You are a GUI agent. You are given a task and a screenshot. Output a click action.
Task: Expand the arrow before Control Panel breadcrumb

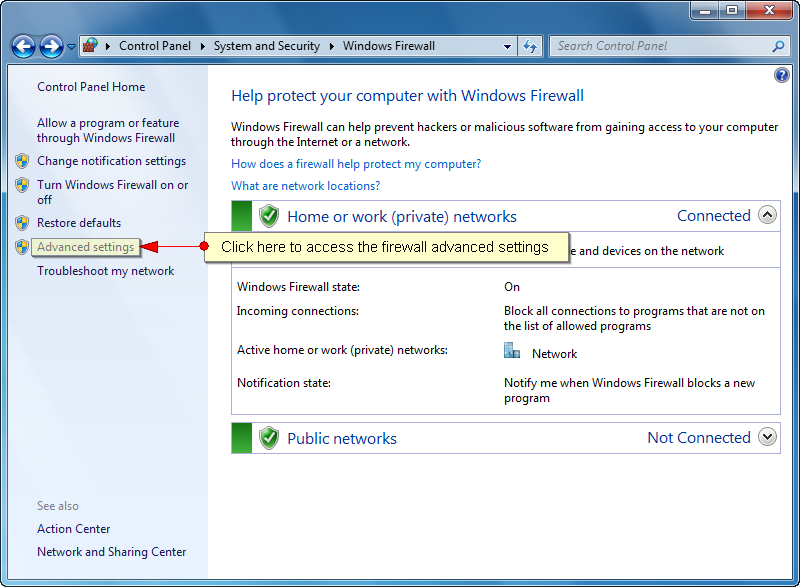click(x=108, y=46)
